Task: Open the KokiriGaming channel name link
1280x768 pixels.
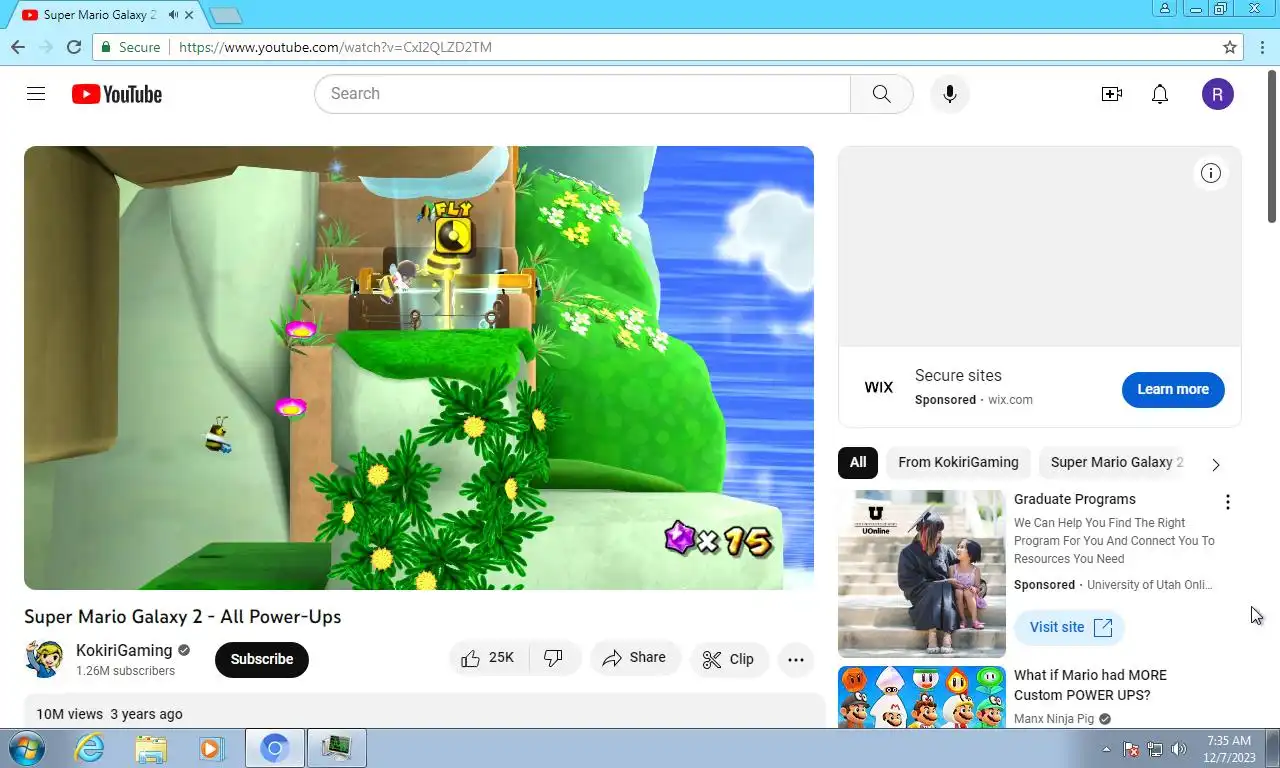Action: click(x=124, y=650)
